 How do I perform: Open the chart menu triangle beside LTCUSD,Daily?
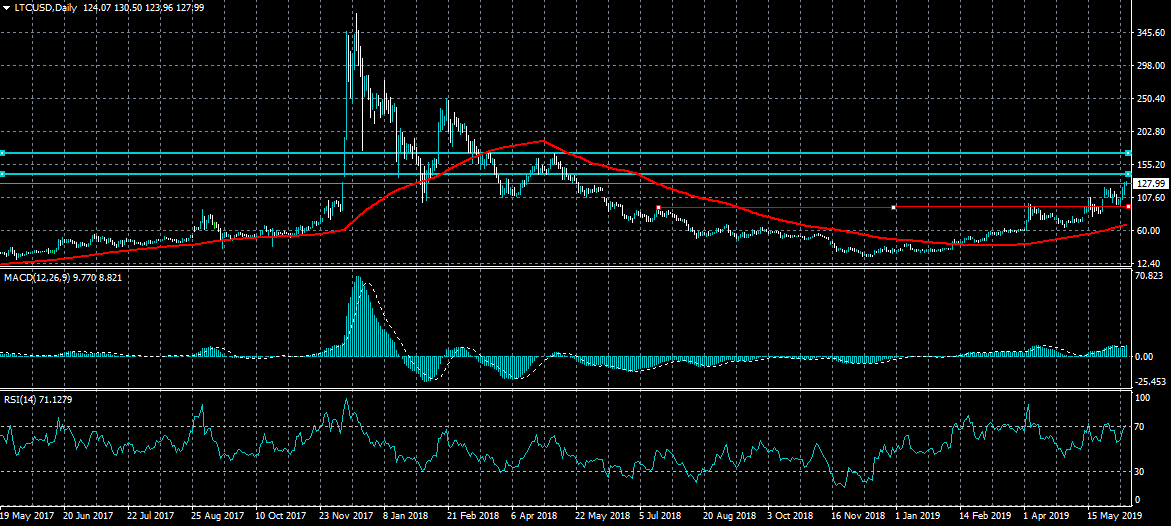[6, 7]
